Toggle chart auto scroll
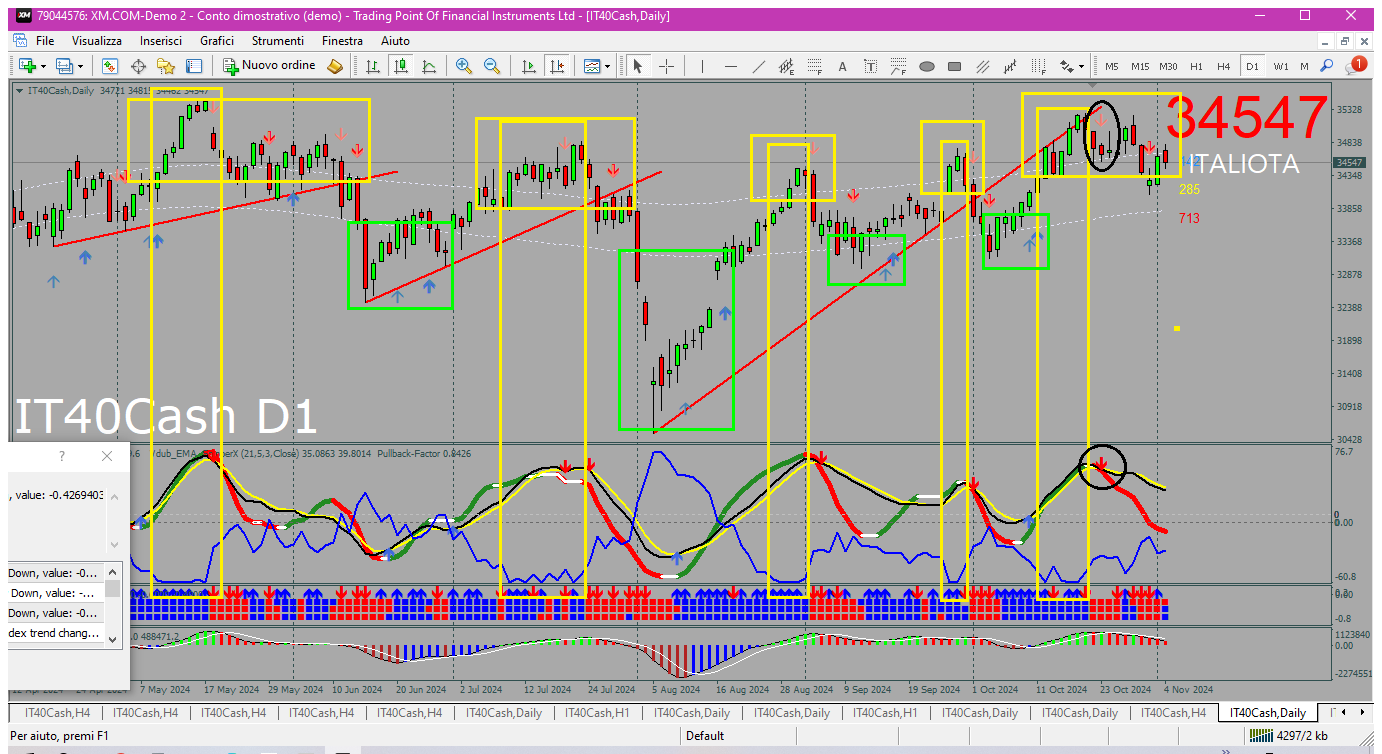 [529, 66]
